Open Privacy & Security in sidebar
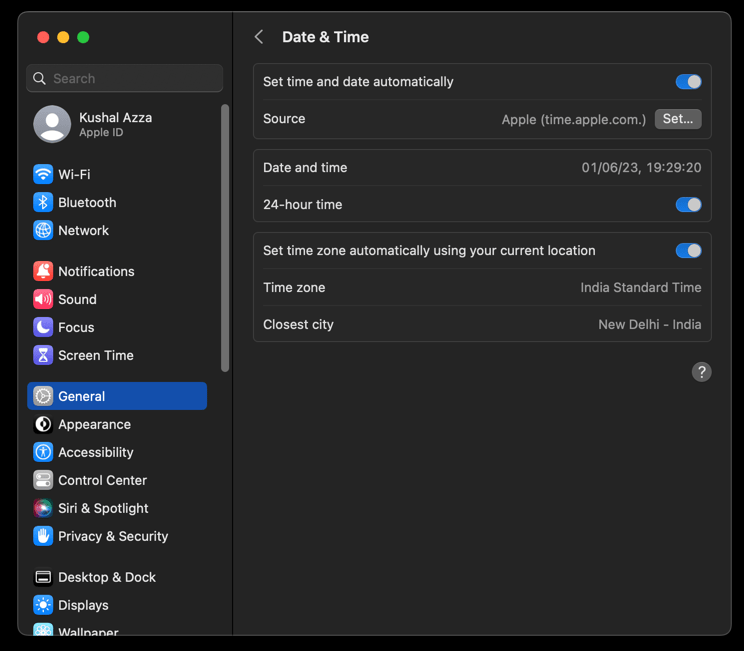The image size is (744, 651). [112, 536]
